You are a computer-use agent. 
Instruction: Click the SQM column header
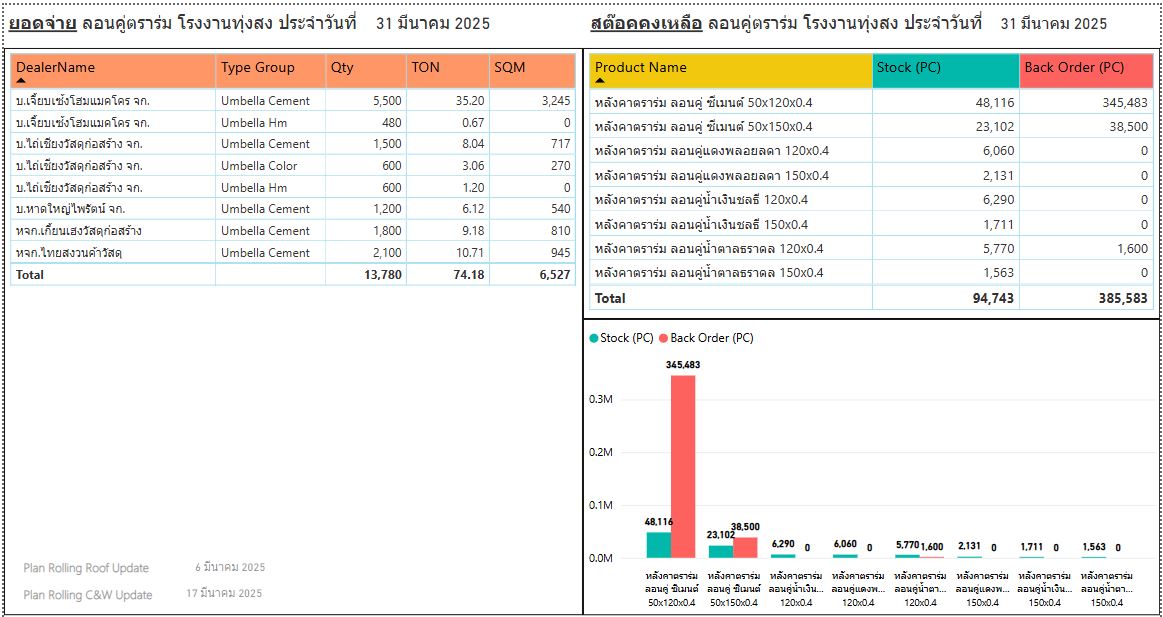(509, 68)
